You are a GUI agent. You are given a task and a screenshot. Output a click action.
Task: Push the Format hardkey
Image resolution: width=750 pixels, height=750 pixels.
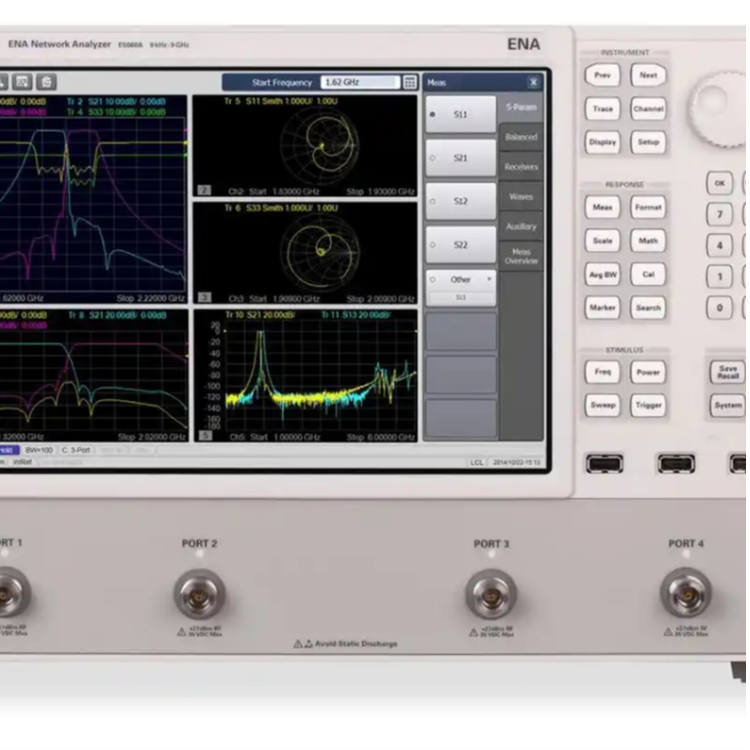pos(648,207)
